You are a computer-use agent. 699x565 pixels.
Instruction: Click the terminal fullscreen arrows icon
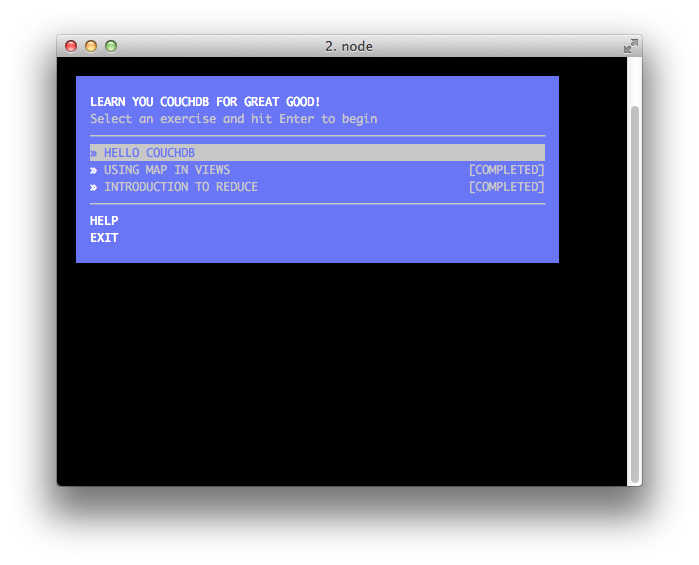[631, 46]
